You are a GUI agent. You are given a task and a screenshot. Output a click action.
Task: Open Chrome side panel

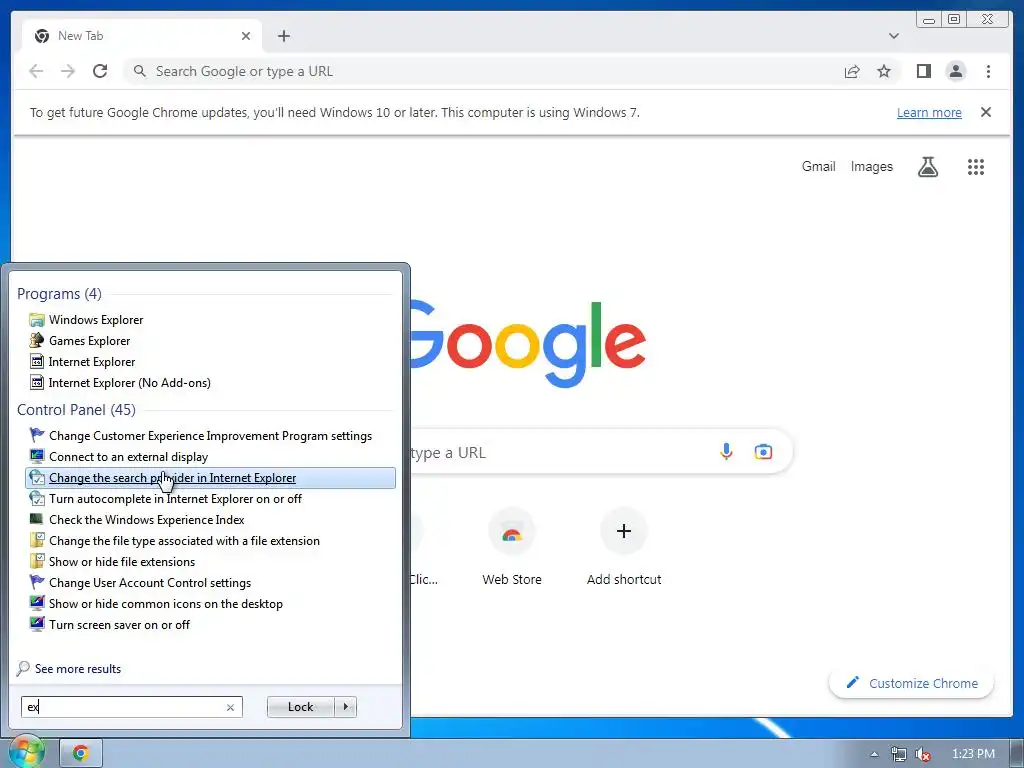[x=923, y=71]
